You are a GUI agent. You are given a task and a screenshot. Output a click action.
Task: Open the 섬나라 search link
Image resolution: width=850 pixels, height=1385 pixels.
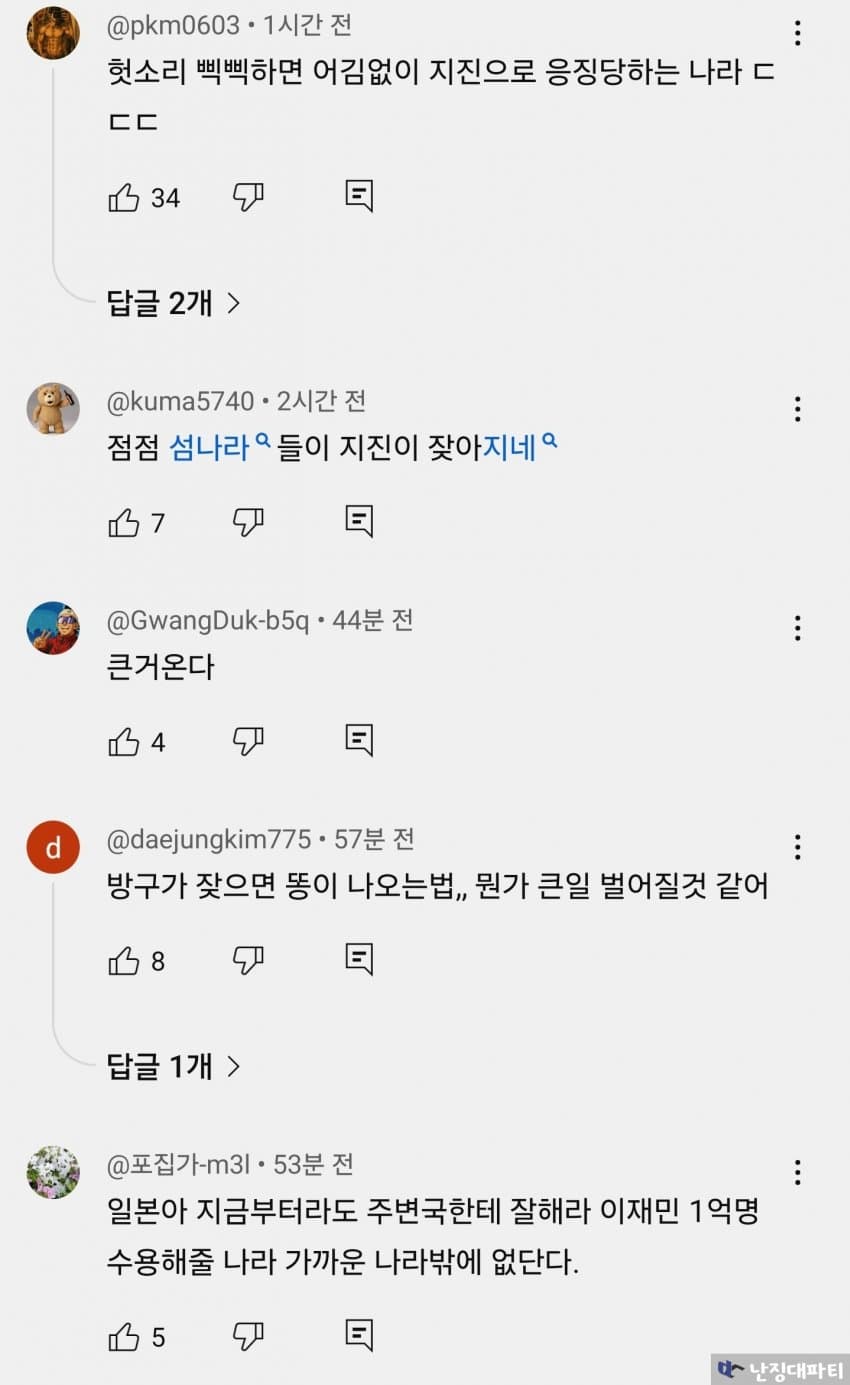point(210,447)
